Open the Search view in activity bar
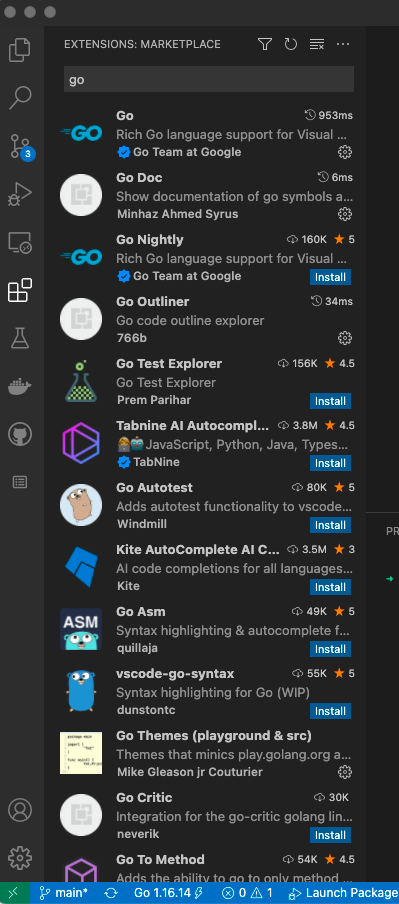399x904 pixels. click(x=20, y=98)
